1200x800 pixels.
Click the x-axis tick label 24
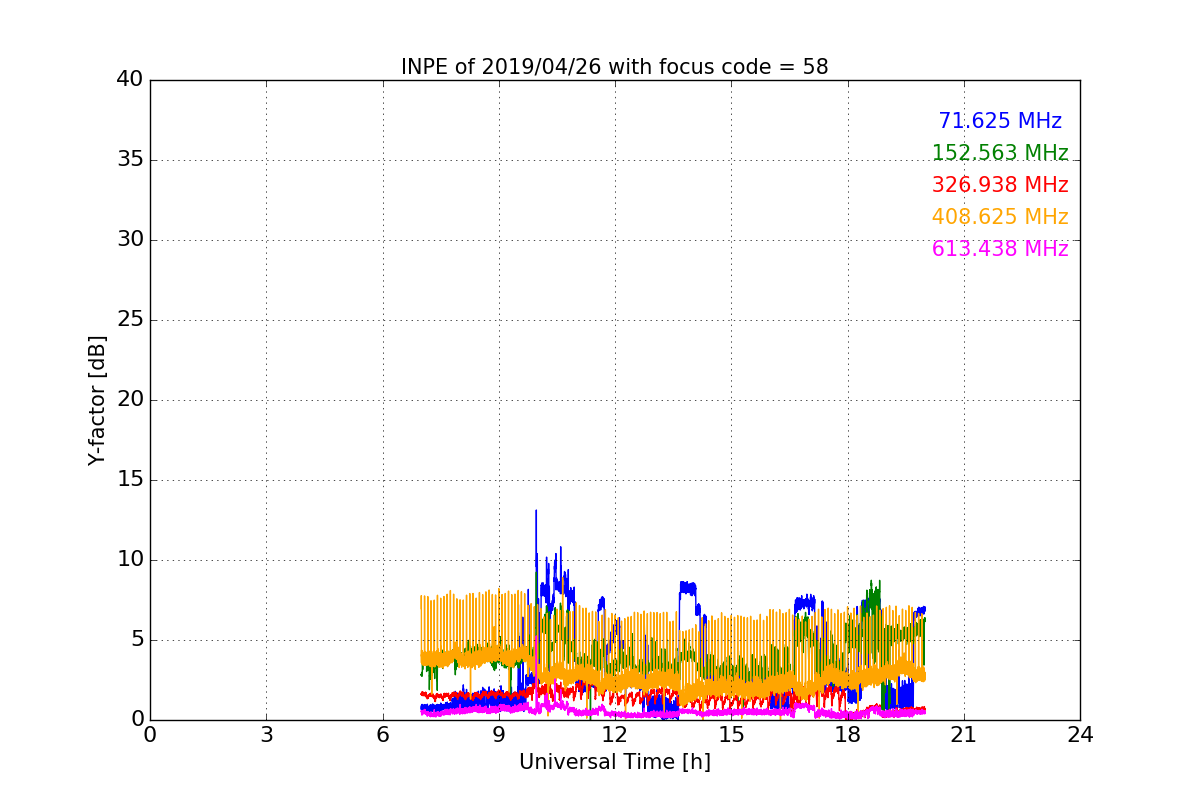pyautogui.click(x=1080, y=734)
